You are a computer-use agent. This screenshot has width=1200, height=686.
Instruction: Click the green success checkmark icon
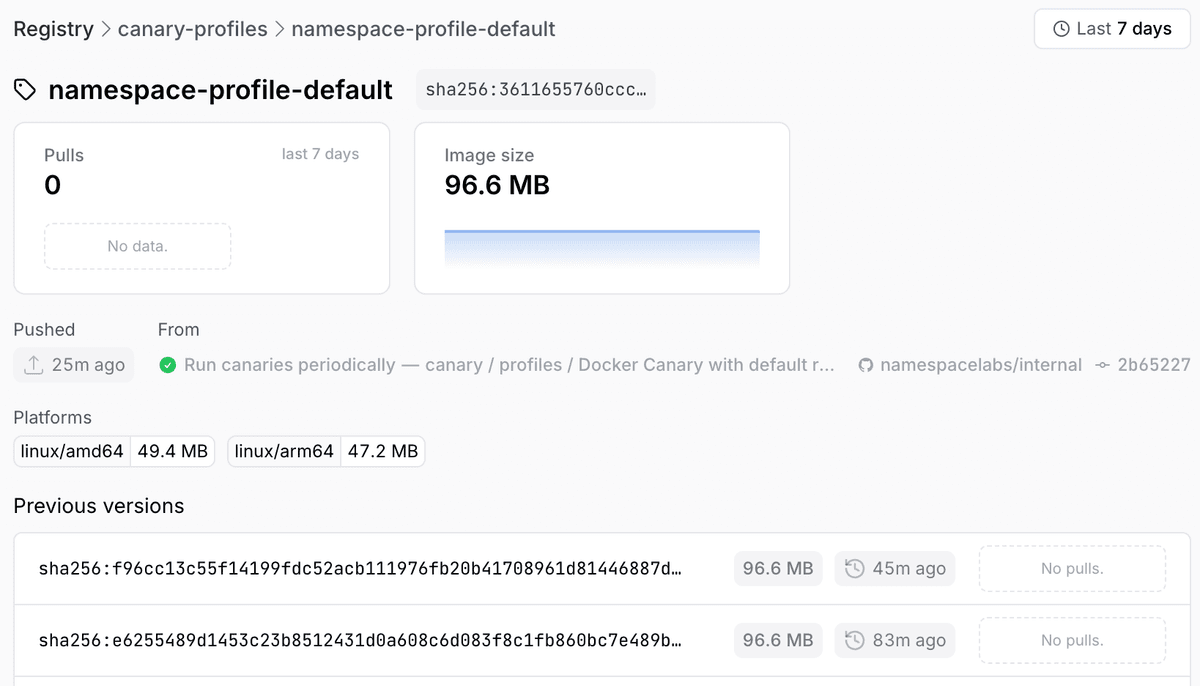[x=168, y=365]
